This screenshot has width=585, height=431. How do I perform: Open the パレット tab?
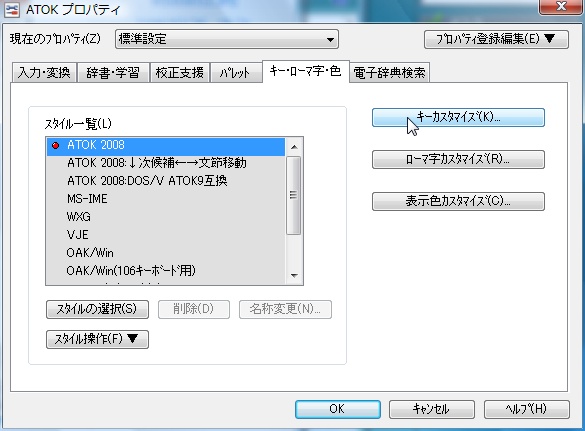[x=236, y=72]
